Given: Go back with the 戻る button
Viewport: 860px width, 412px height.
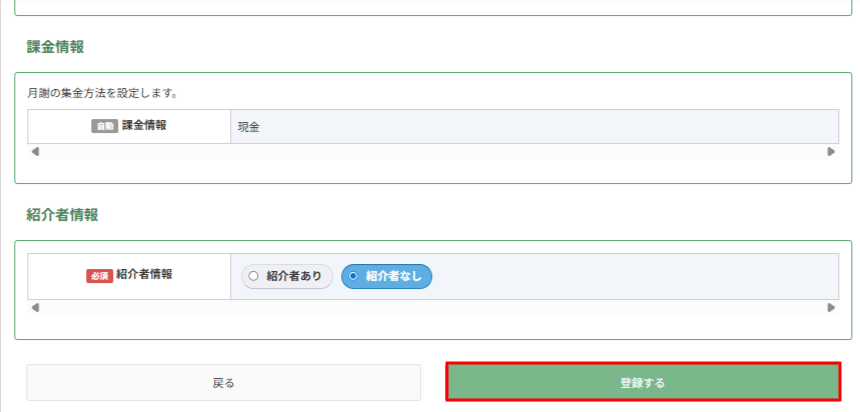Looking at the screenshot, I should (x=224, y=382).
